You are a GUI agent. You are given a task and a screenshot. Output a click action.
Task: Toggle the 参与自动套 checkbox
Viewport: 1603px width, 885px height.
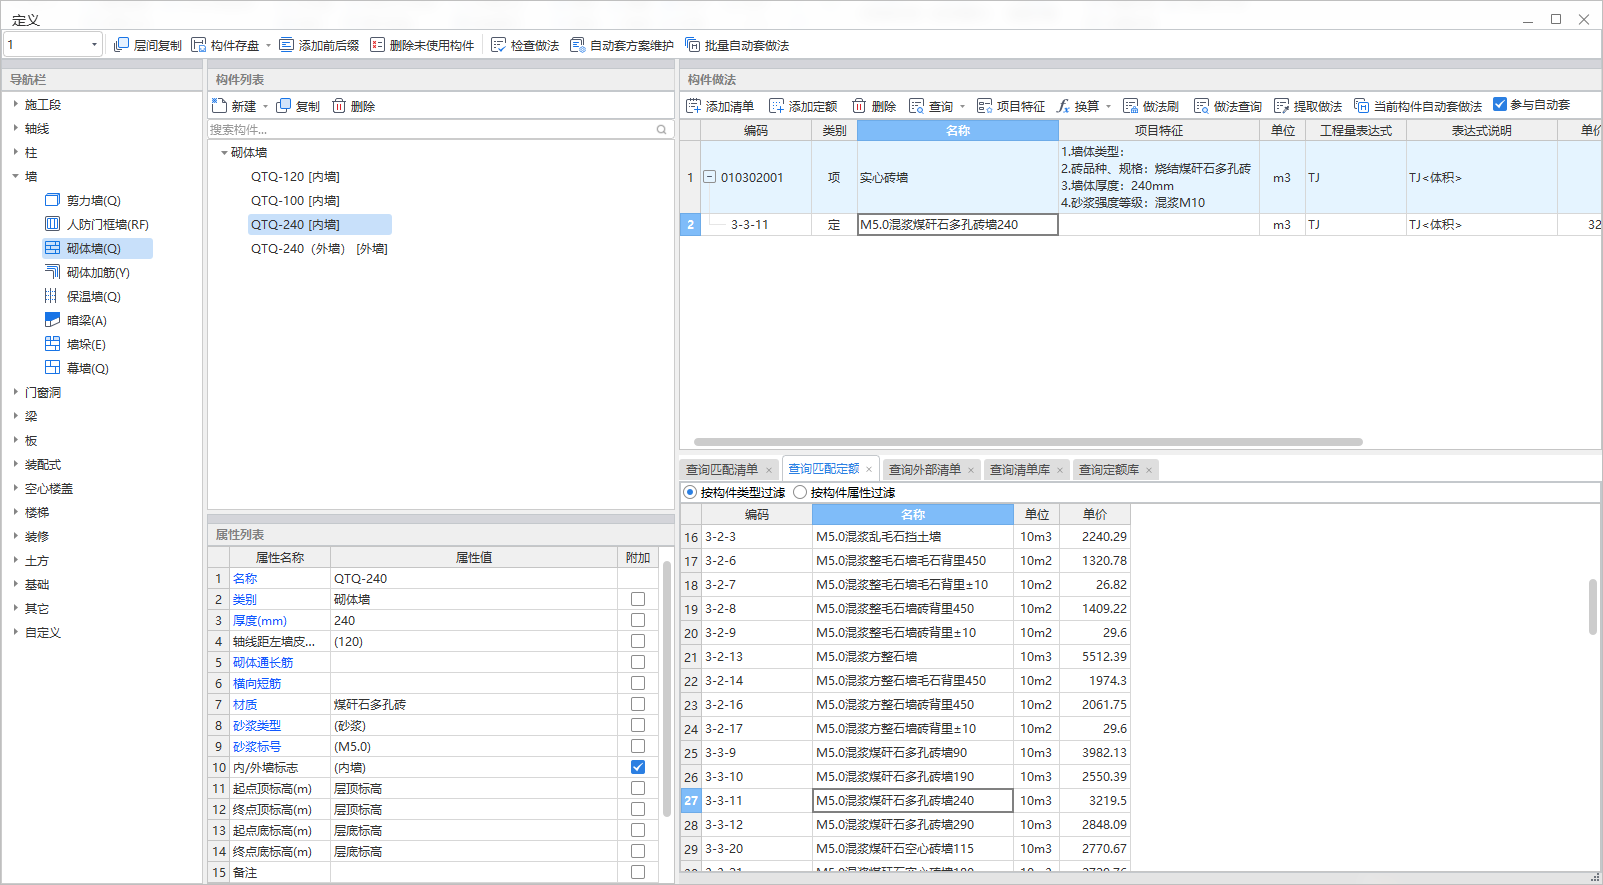coord(1500,104)
